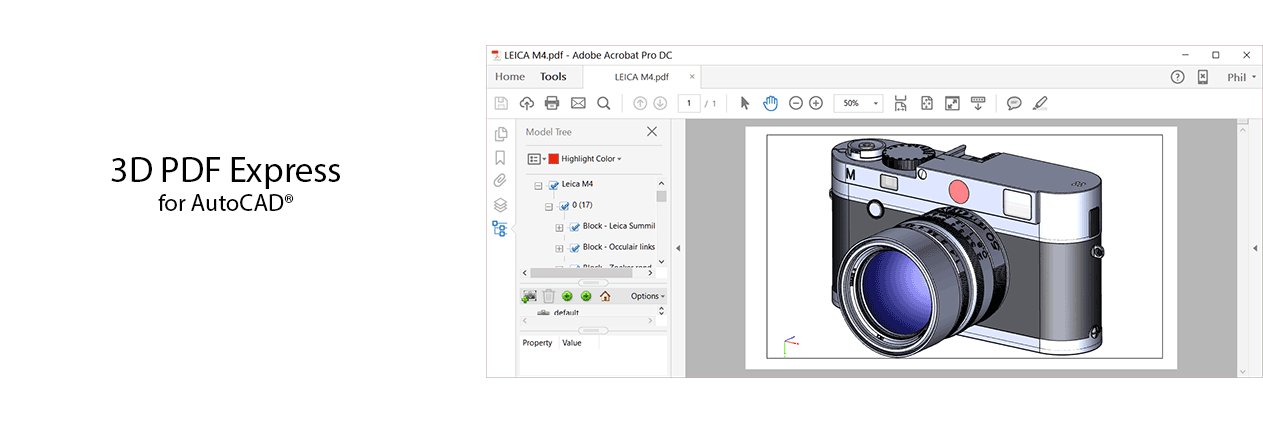Click the delete view trash icon

548,296
